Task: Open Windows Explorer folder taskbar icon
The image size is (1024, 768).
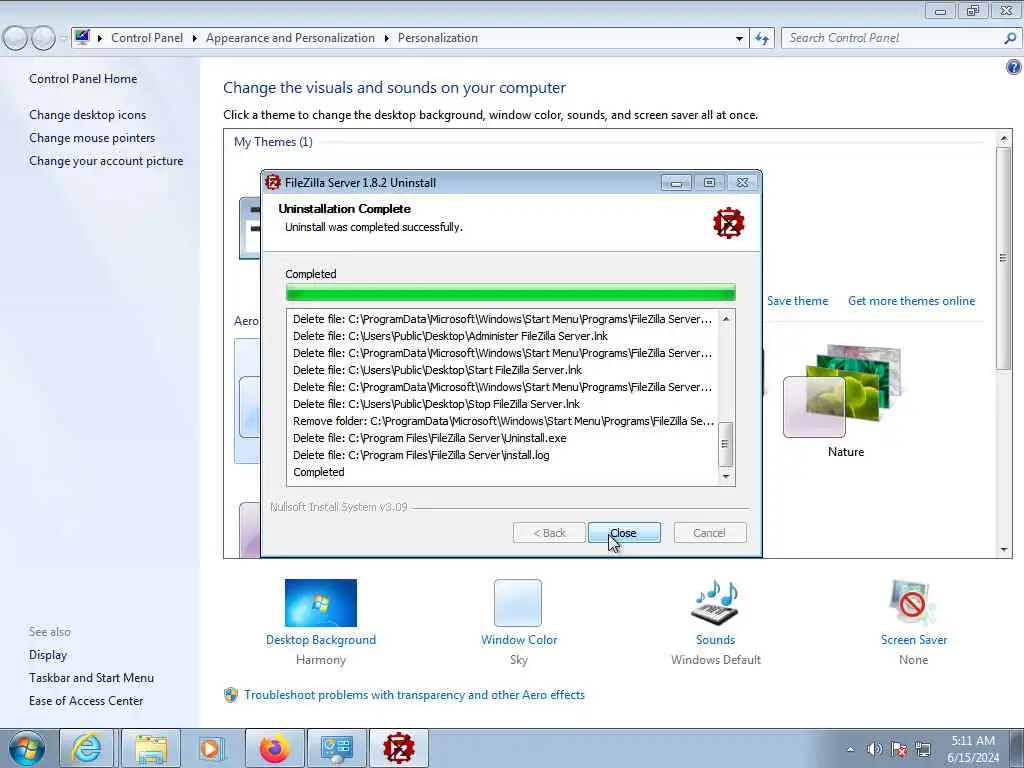Action: pyautogui.click(x=150, y=748)
